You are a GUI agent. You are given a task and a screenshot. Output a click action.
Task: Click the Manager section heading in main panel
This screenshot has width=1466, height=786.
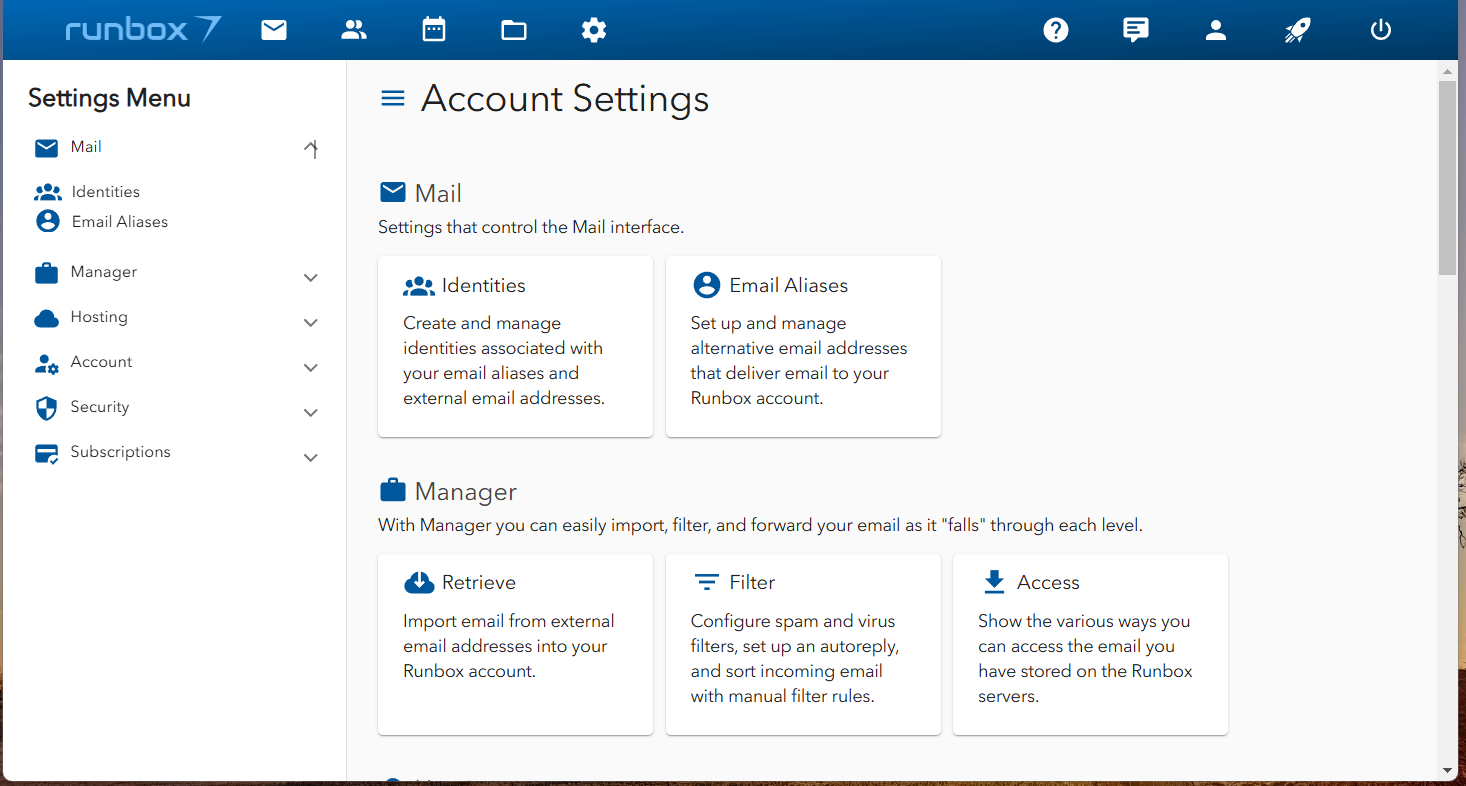click(466, 492)
